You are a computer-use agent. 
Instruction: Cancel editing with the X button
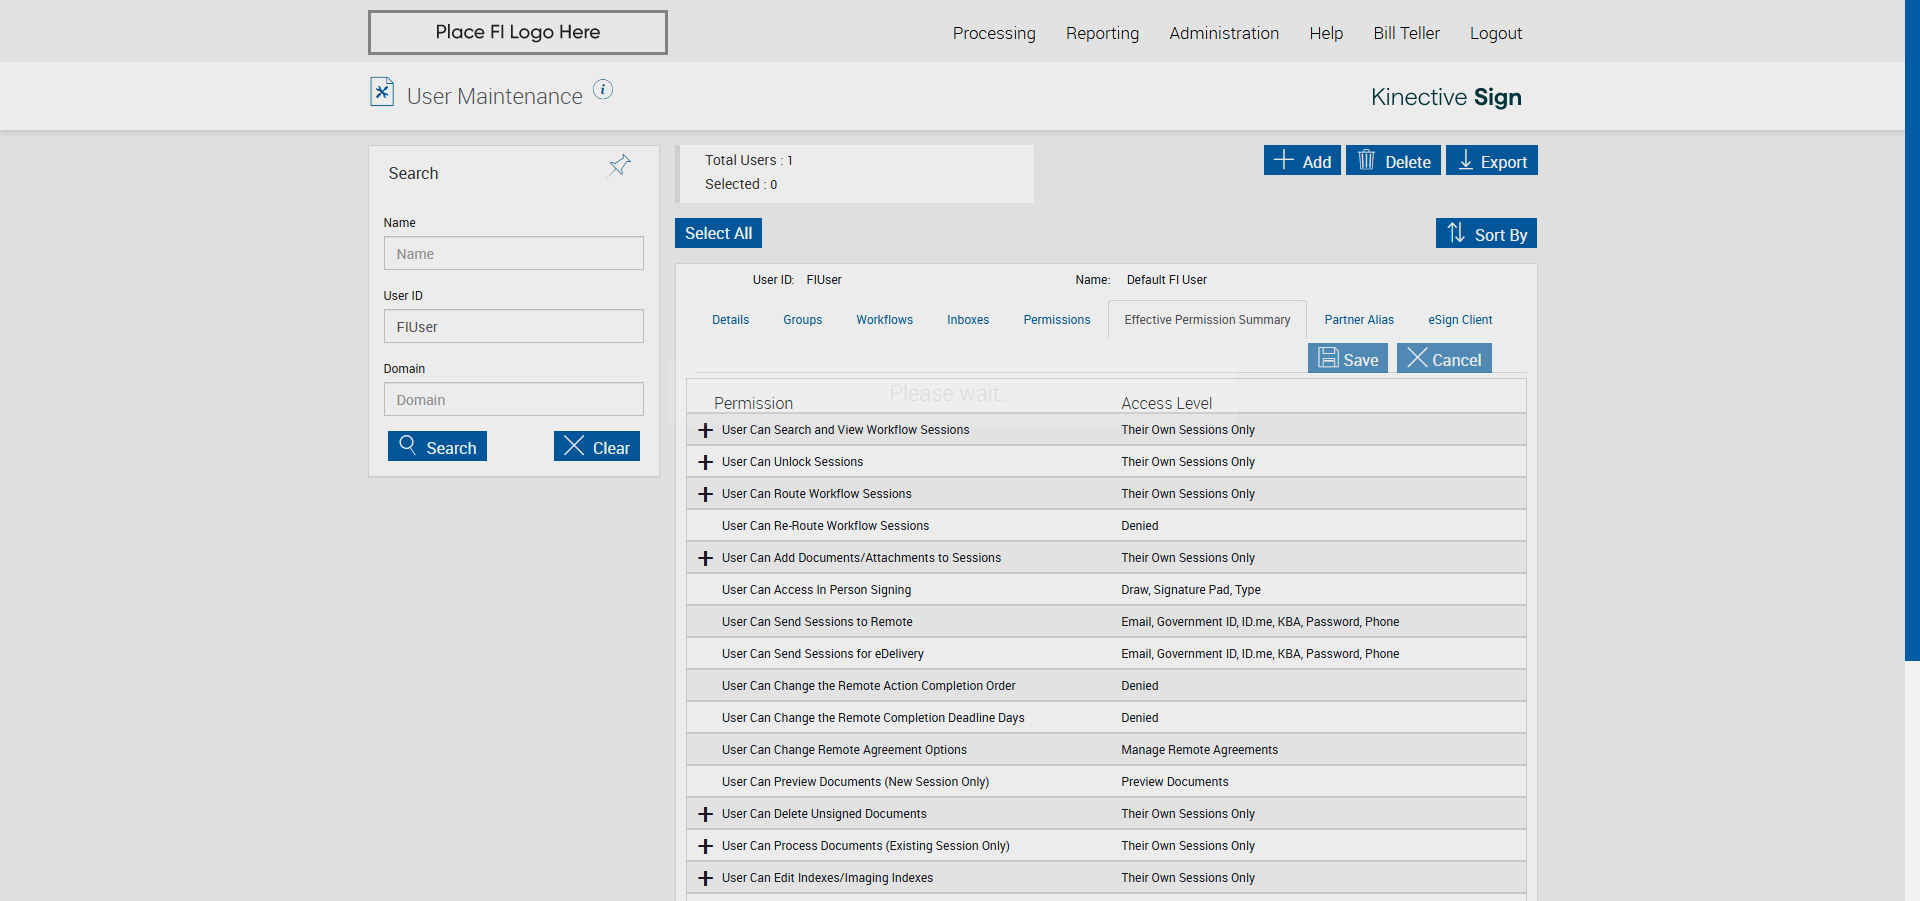pos(1444,359)
